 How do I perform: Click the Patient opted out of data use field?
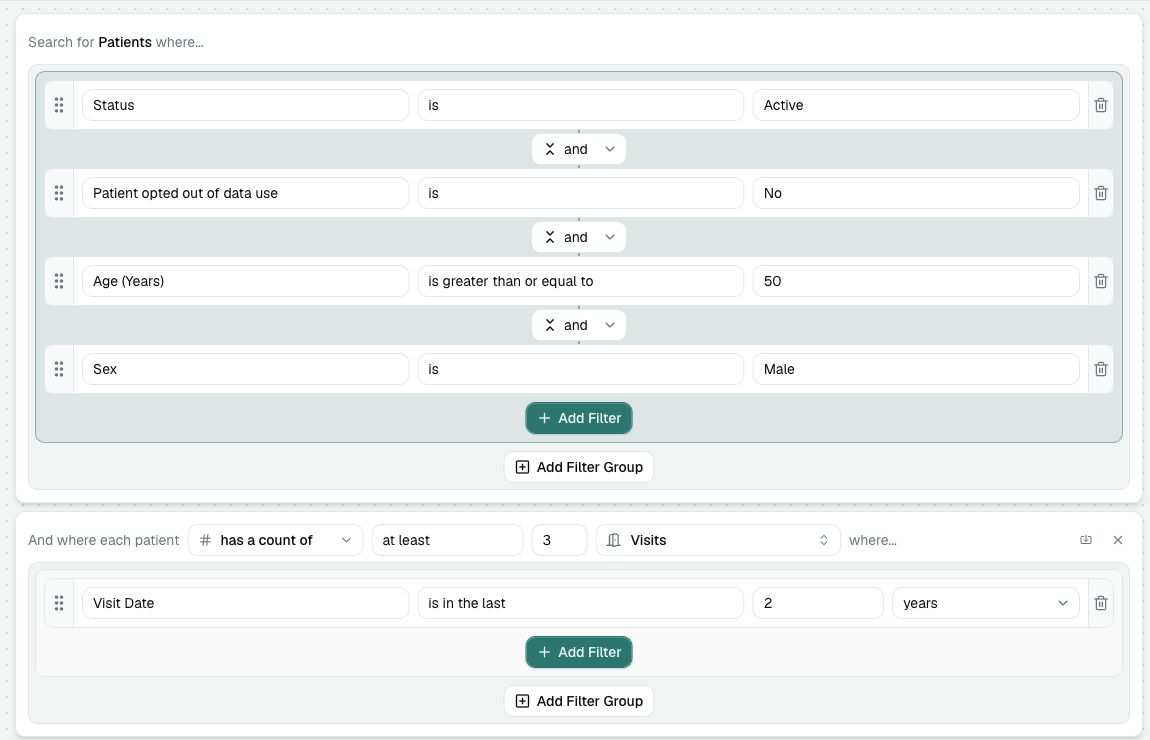[x=245, y=193]
